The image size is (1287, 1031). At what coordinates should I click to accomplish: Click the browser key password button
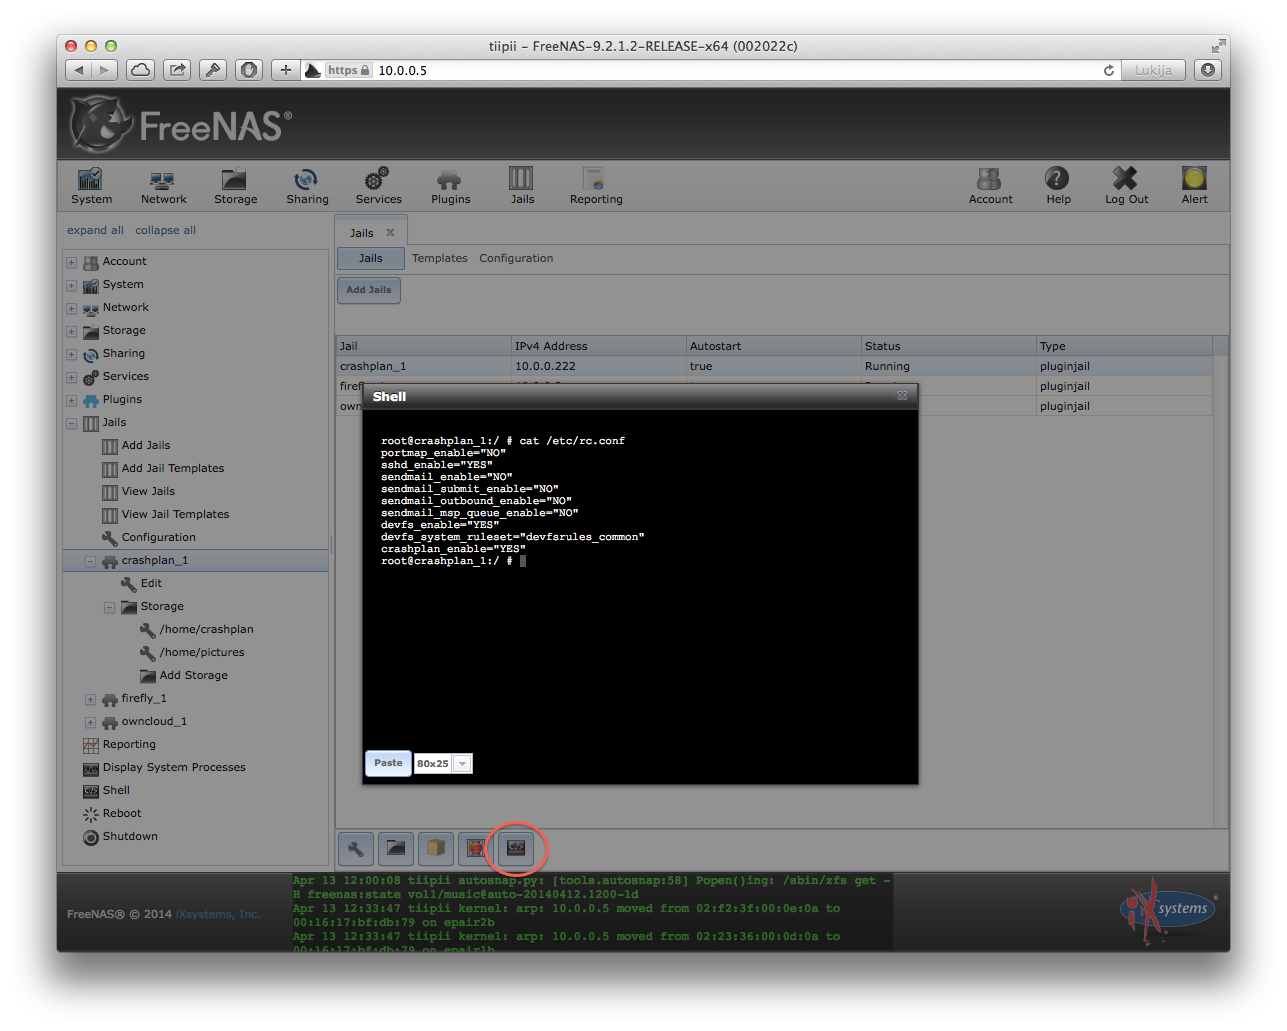pyautogui.click(x=213, y=70)
